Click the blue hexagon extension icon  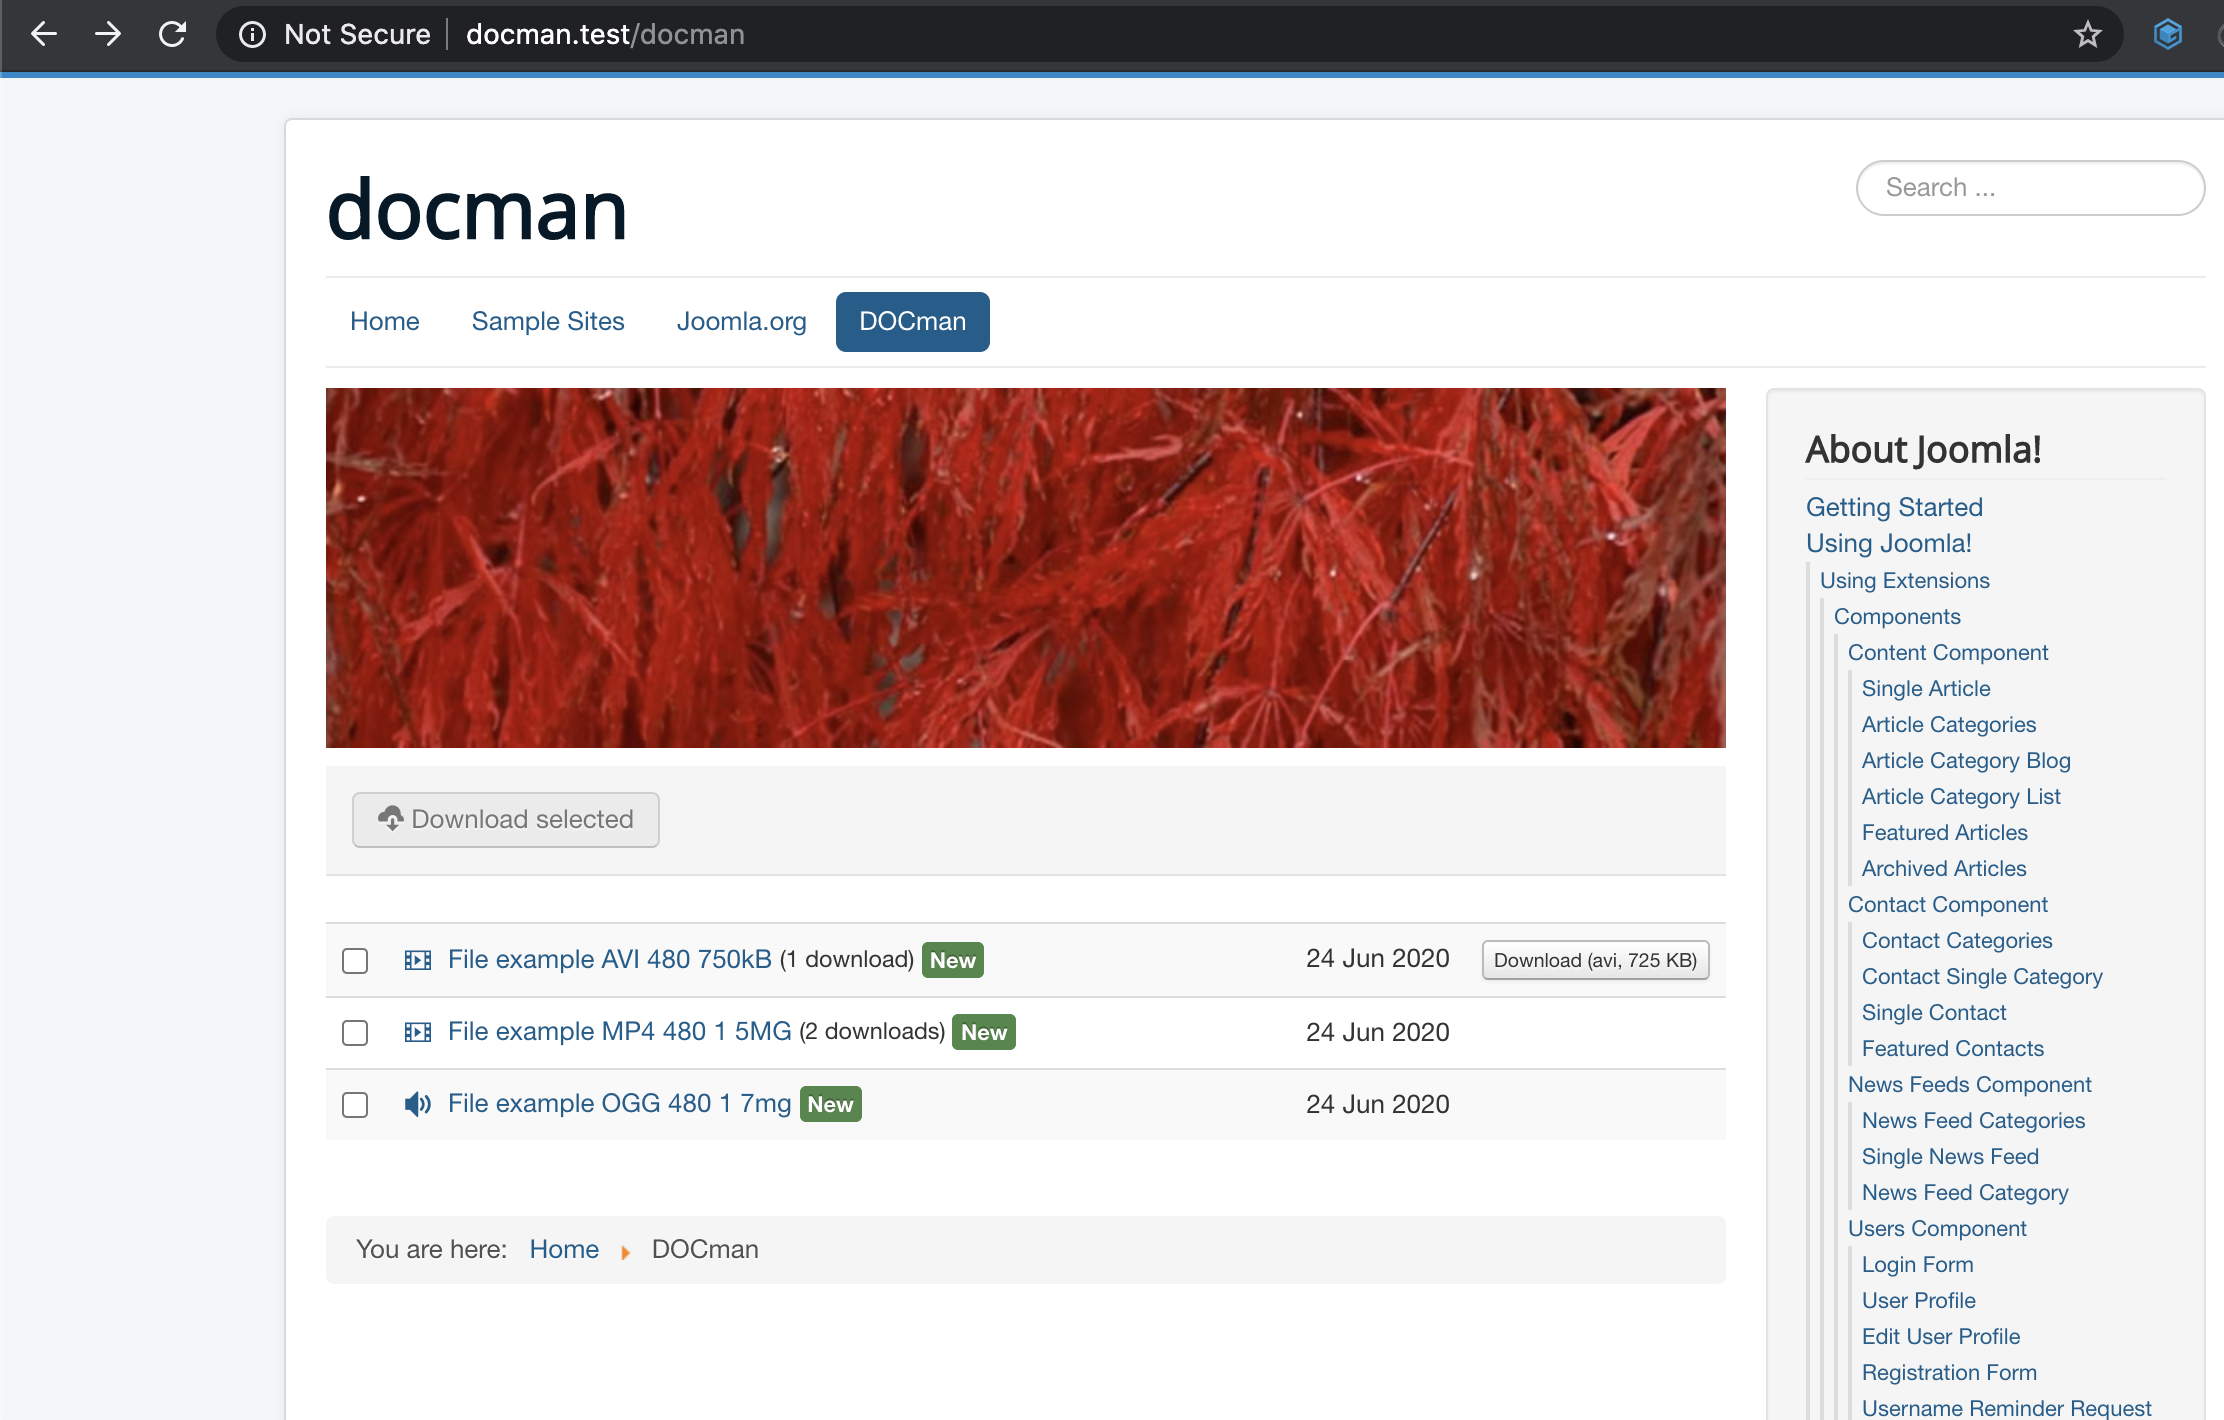pos(2167,34)
